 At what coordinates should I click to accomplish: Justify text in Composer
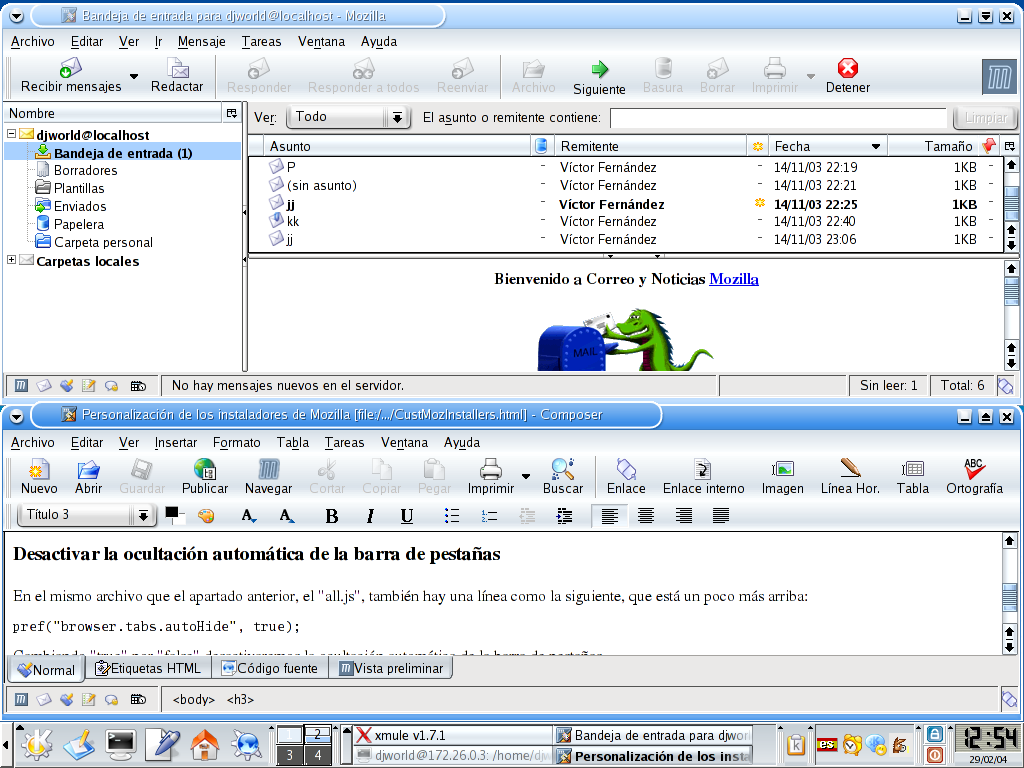click(721, 516)
